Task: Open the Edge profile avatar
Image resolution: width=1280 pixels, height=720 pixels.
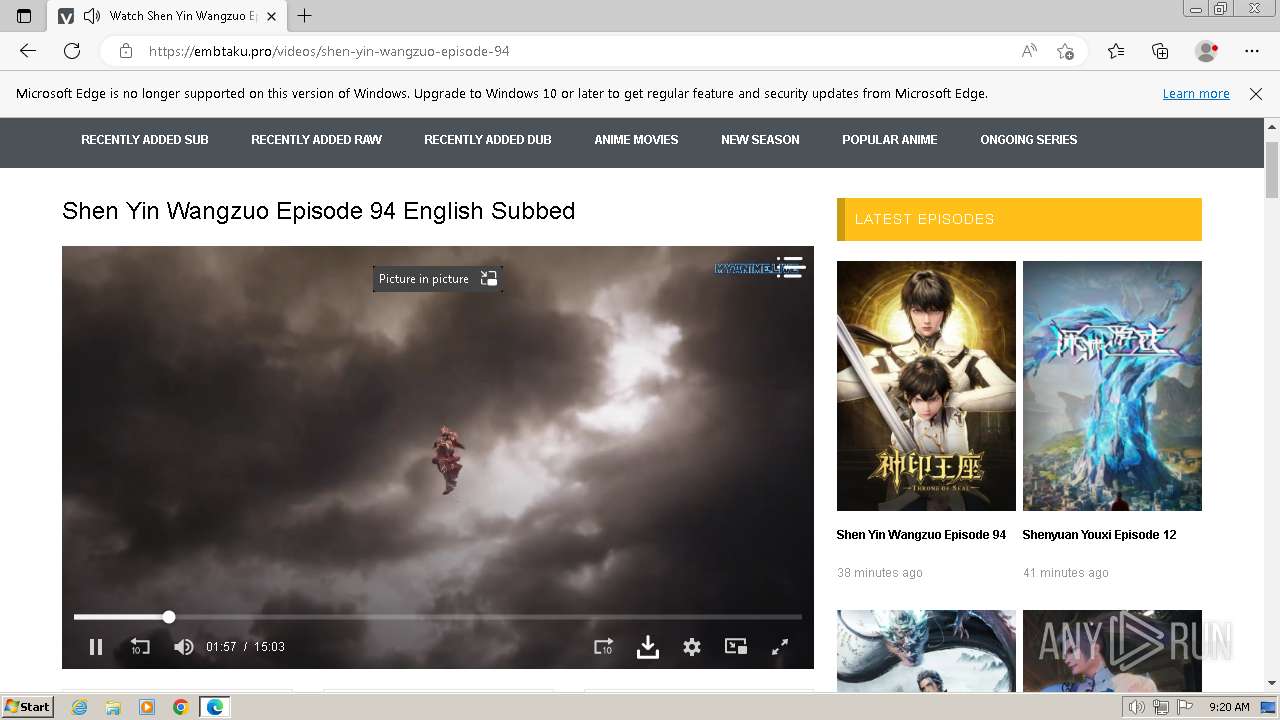Action: 1206,51
